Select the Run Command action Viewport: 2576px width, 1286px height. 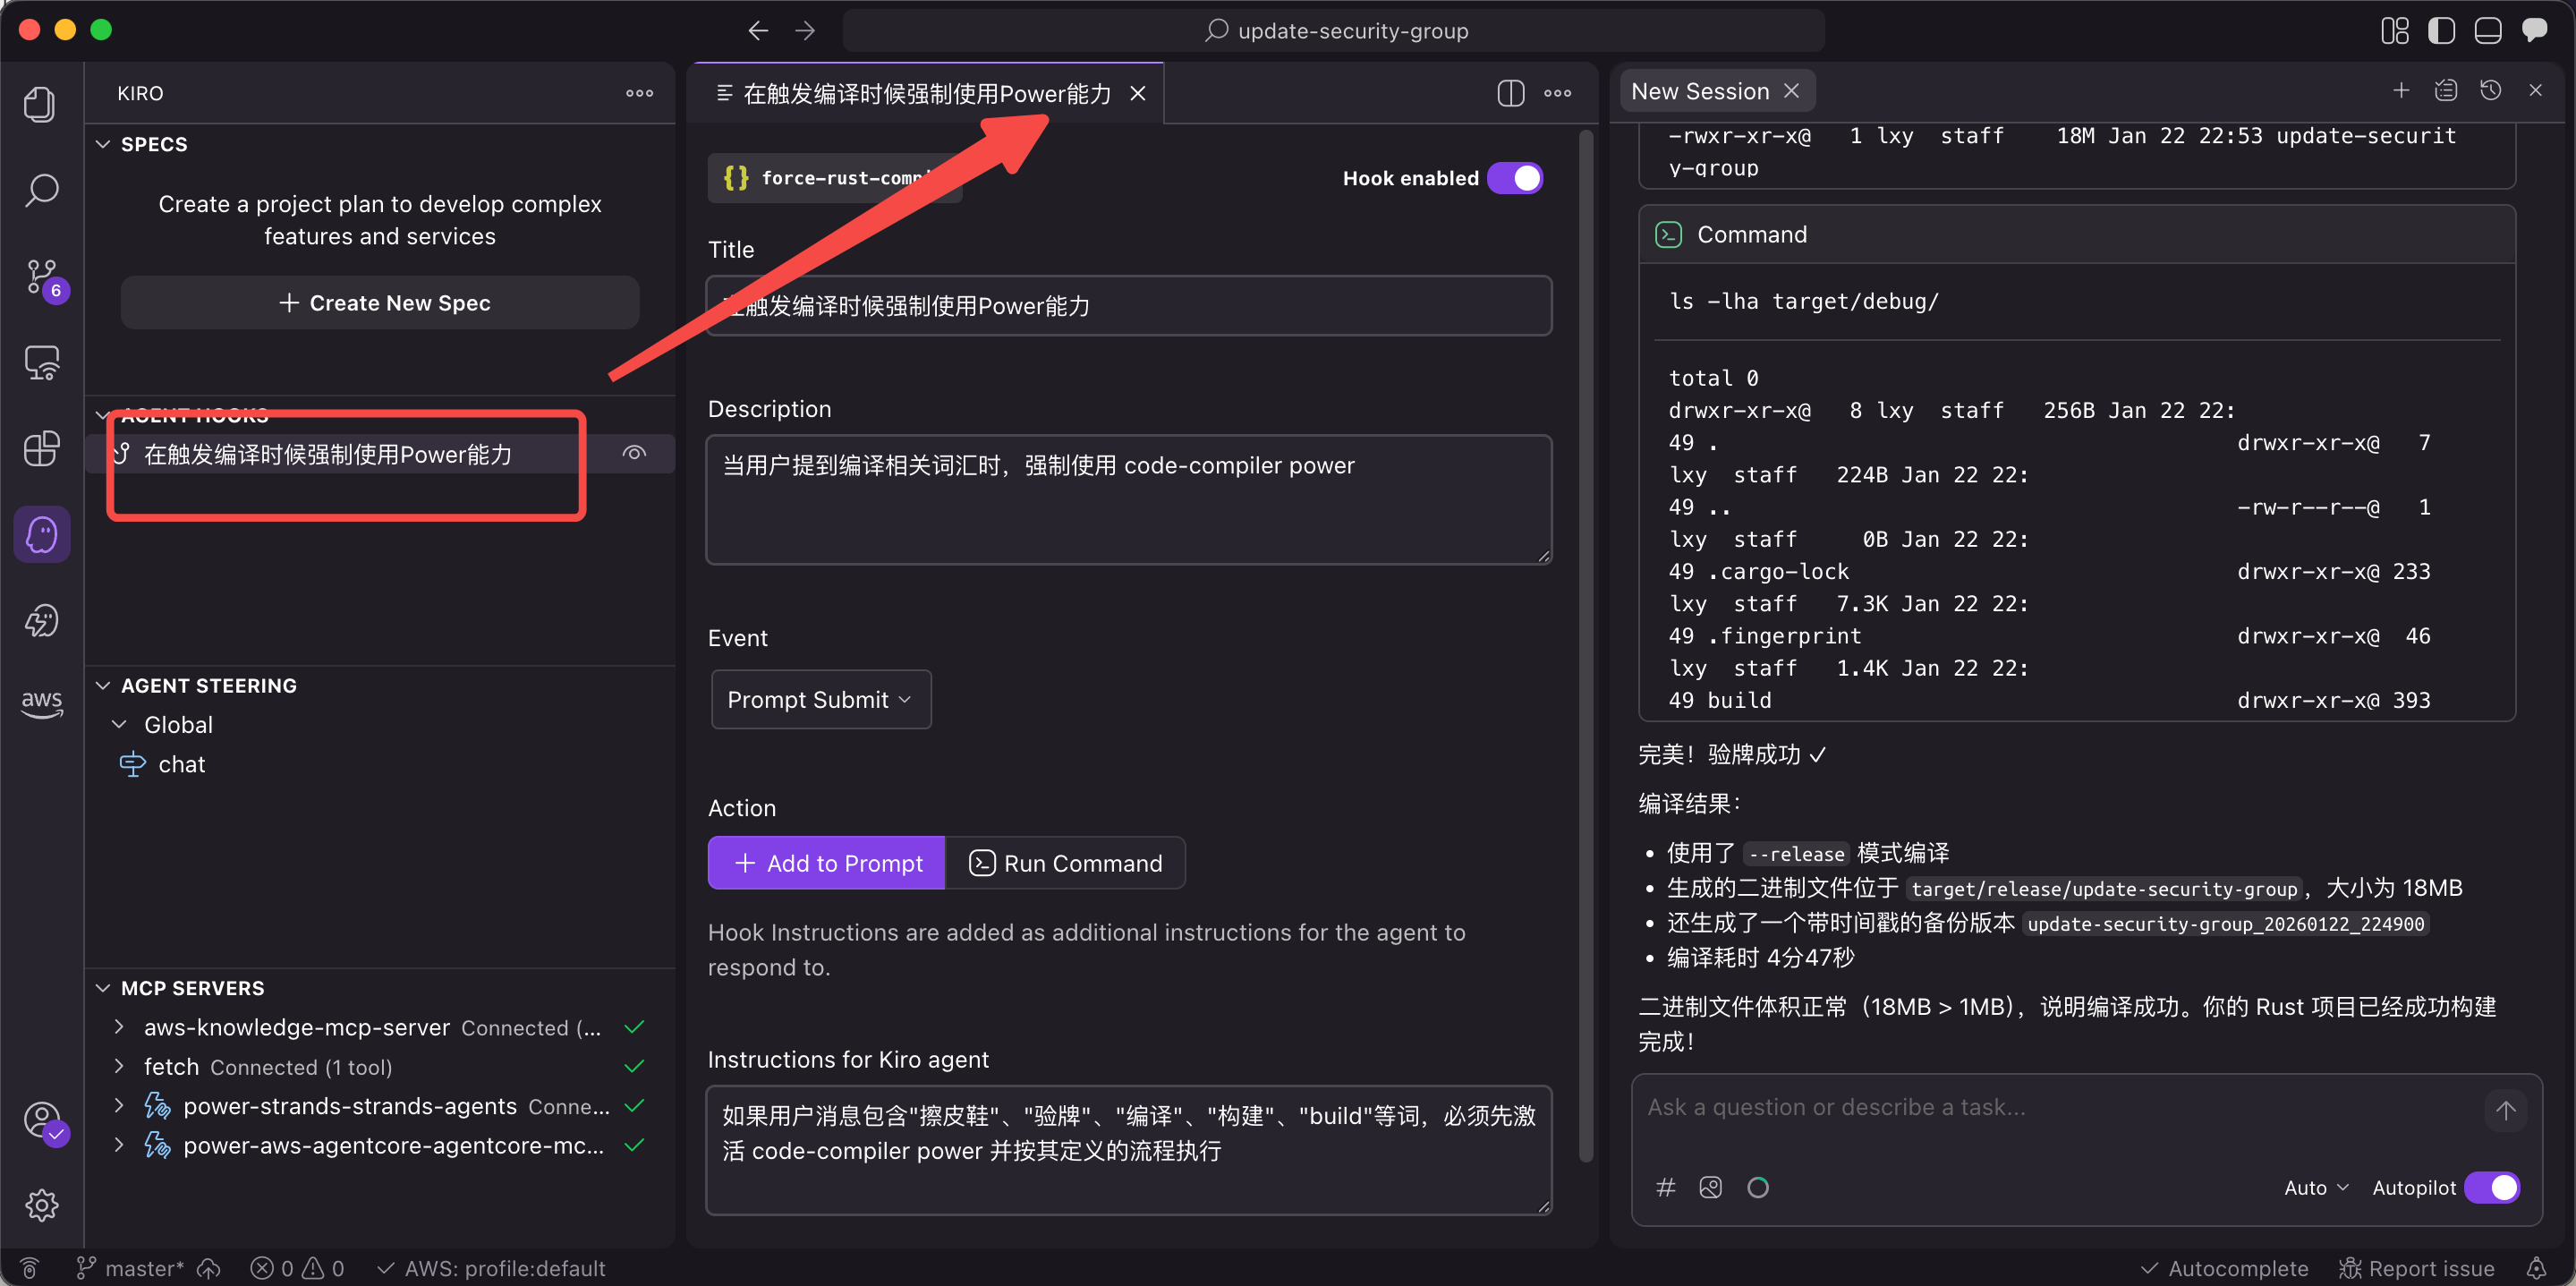click(x=1065, y=863)
